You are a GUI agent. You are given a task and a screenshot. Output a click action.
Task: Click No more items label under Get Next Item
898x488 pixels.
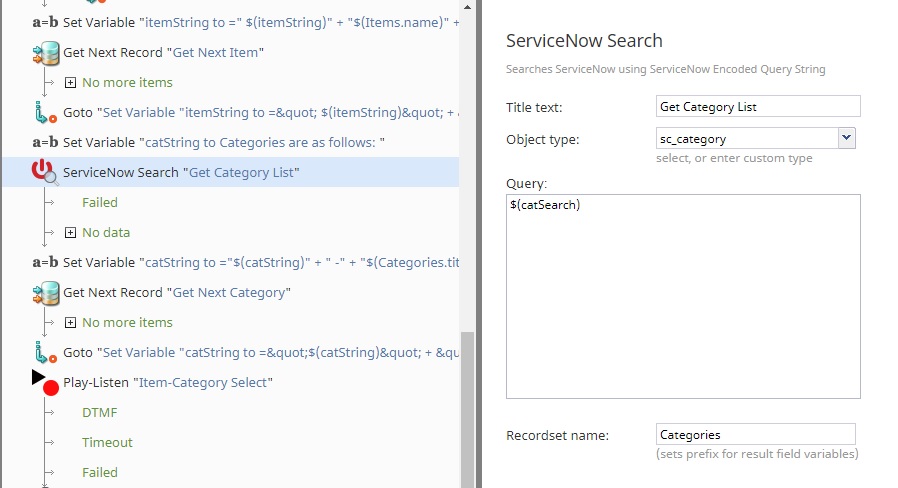coord(127,82)
